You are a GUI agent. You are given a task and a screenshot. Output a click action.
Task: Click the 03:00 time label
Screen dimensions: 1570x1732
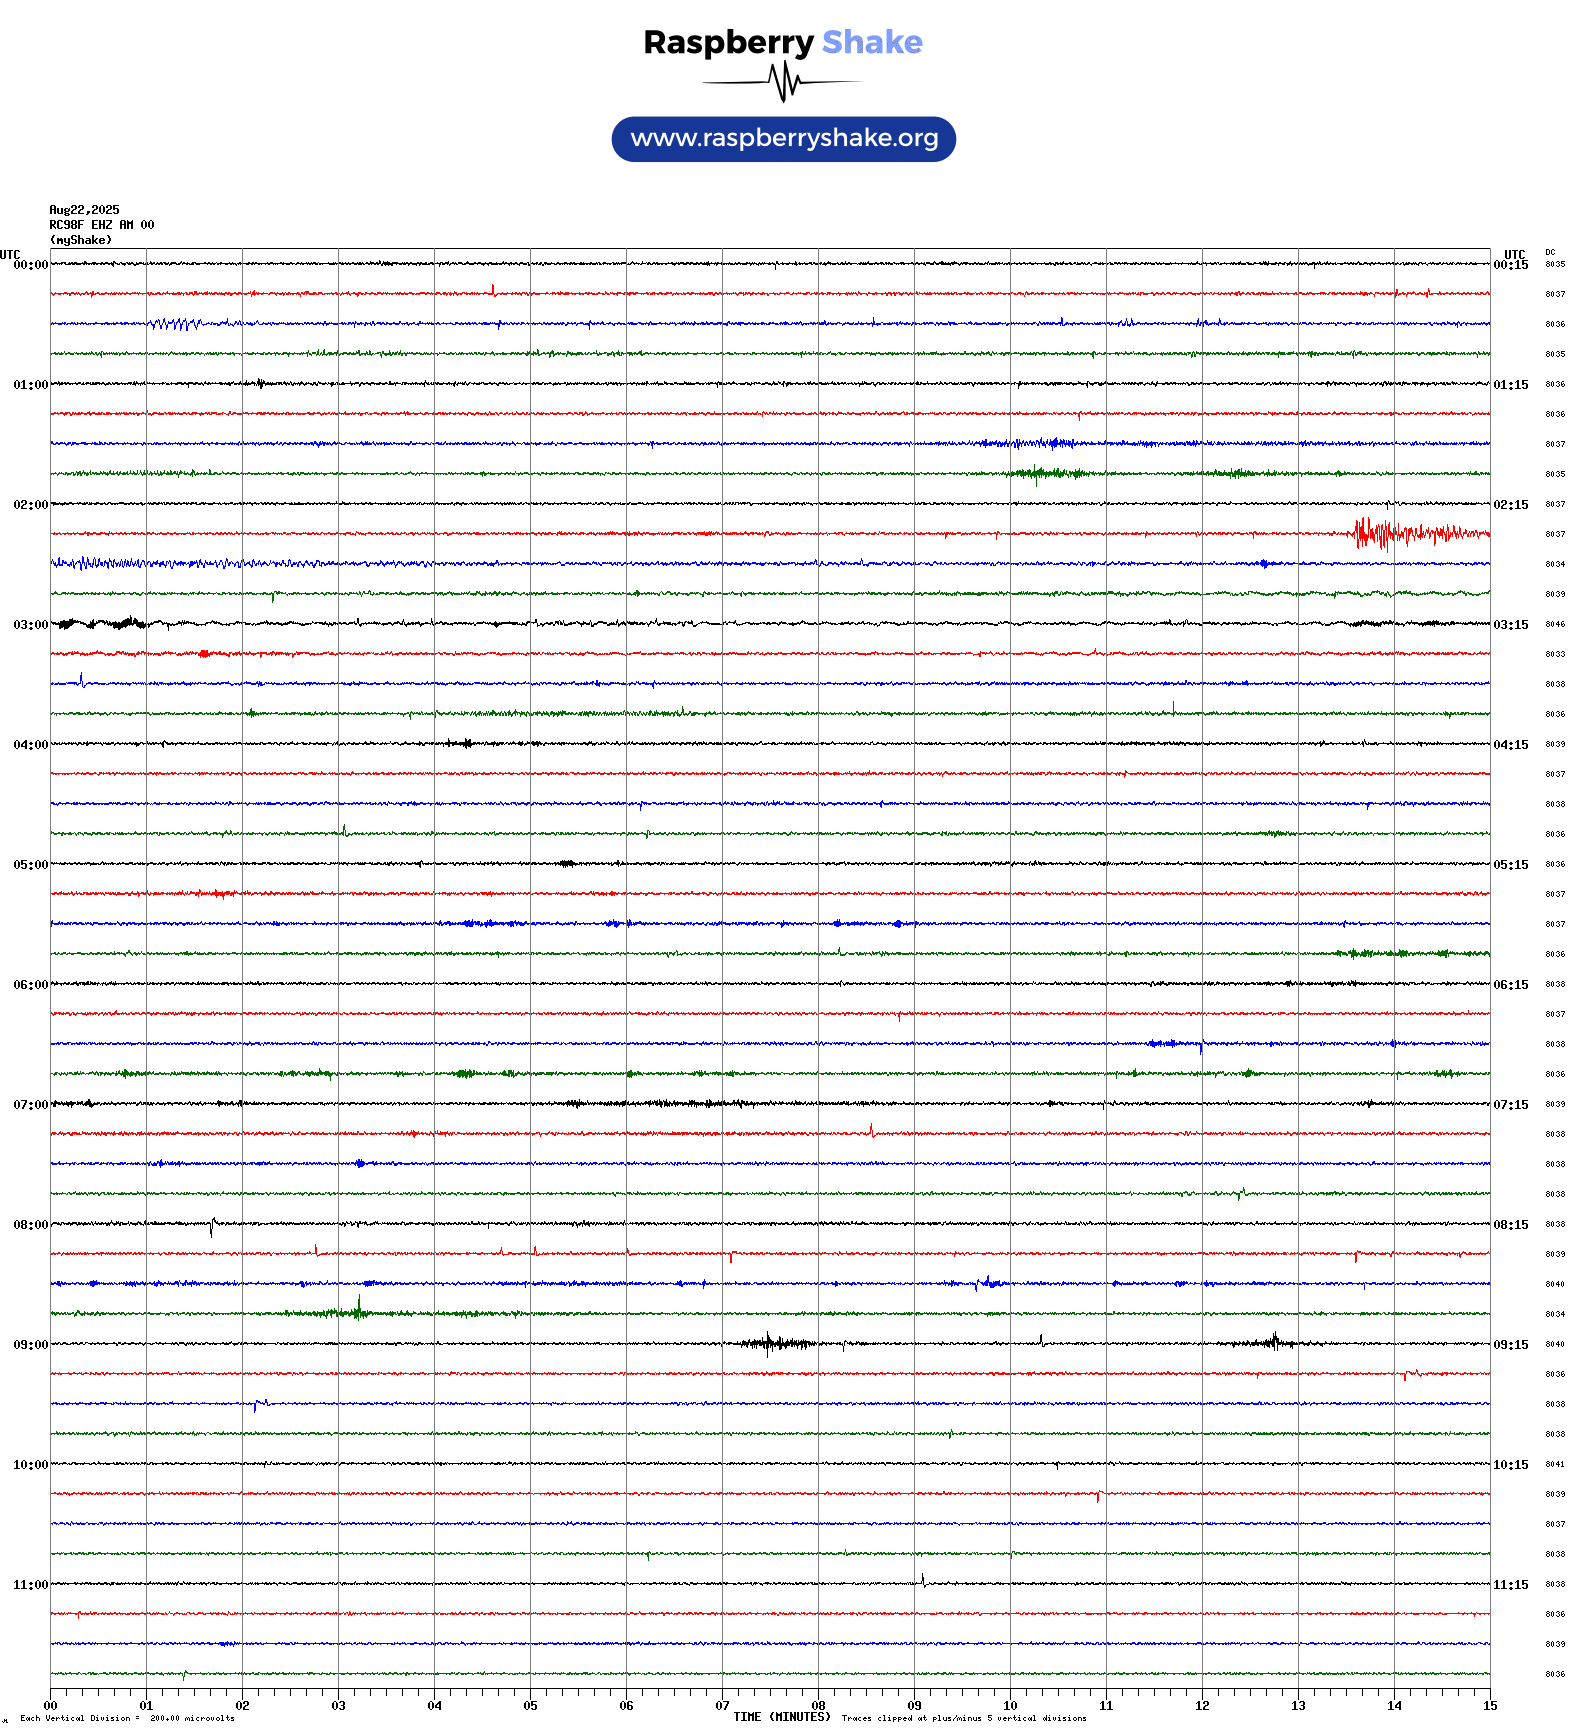30,625
